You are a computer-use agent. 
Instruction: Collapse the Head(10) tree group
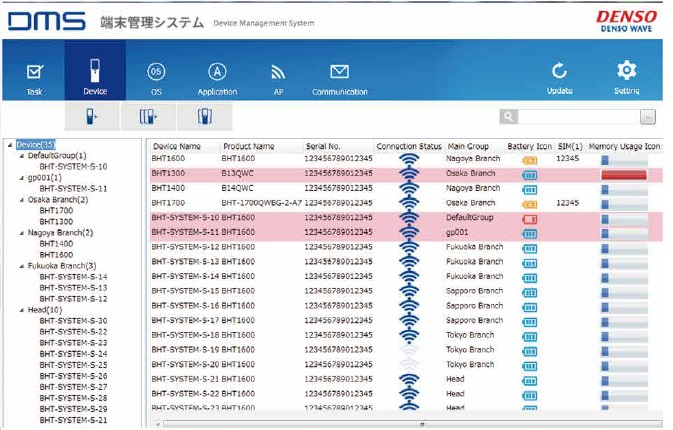coord(22,310)
